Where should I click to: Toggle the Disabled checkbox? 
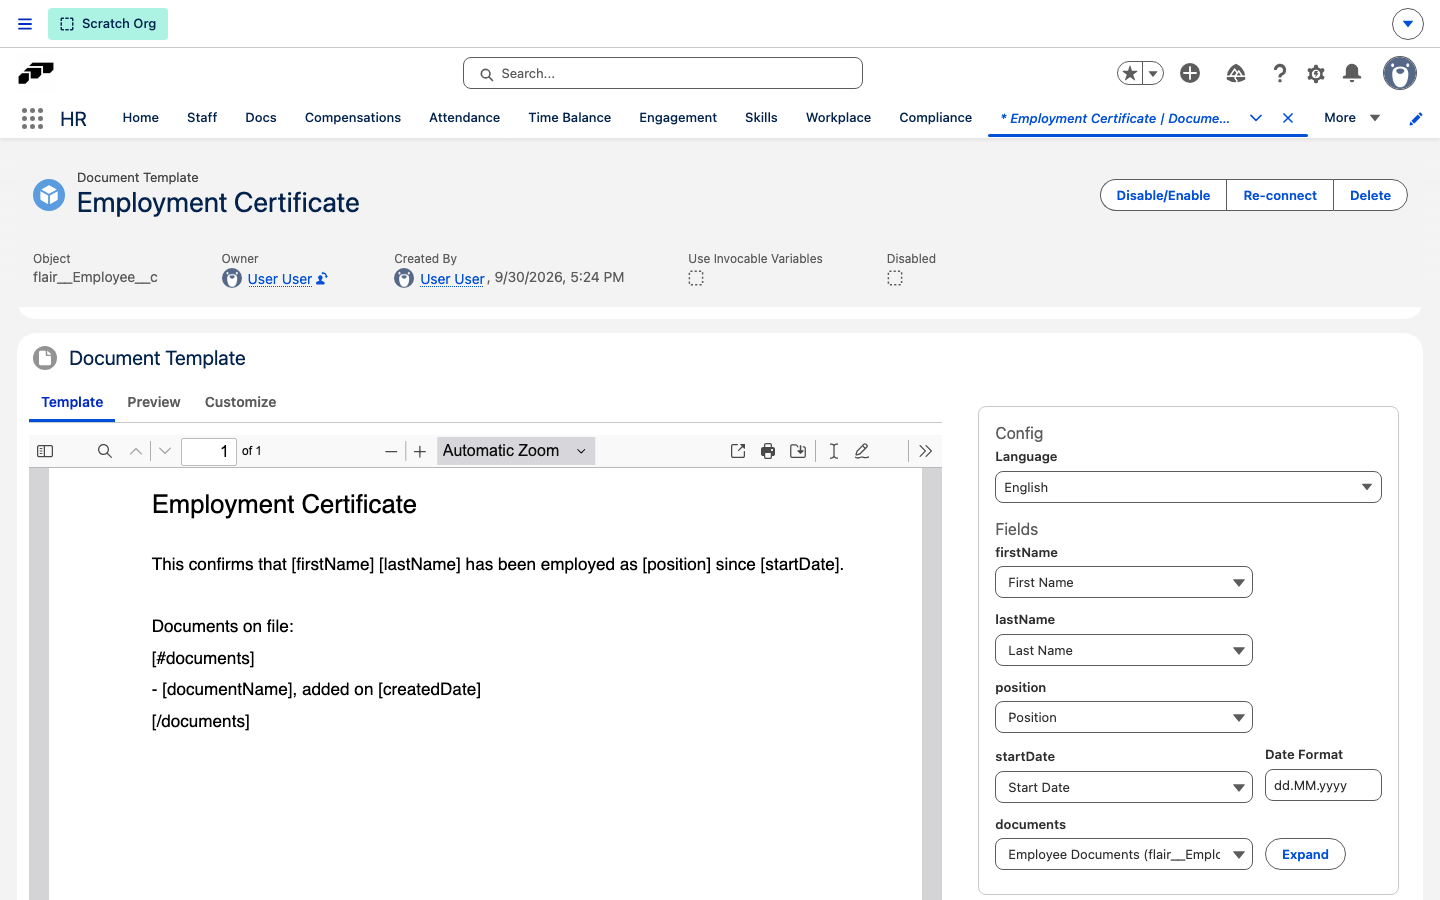coord(895,278)
